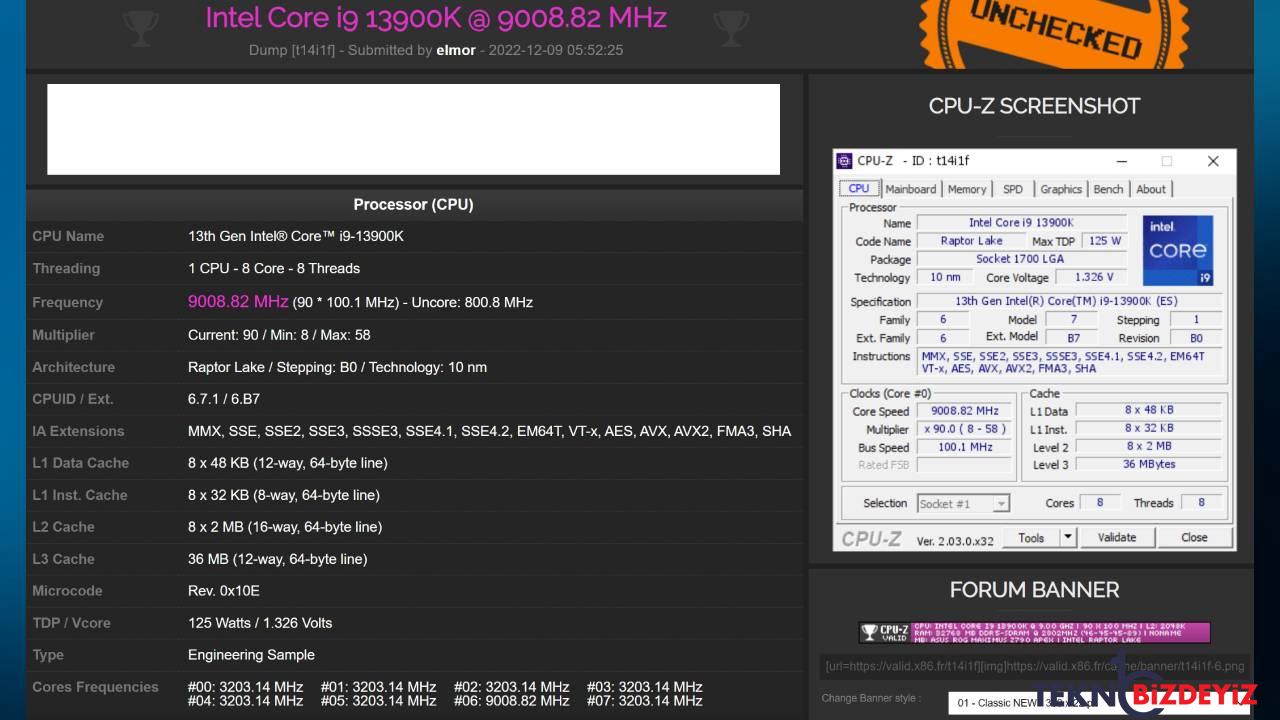The image size is (1280, 720).
Task: Open the Memory tab in CPU-Z
Action: tap(967, 189)
